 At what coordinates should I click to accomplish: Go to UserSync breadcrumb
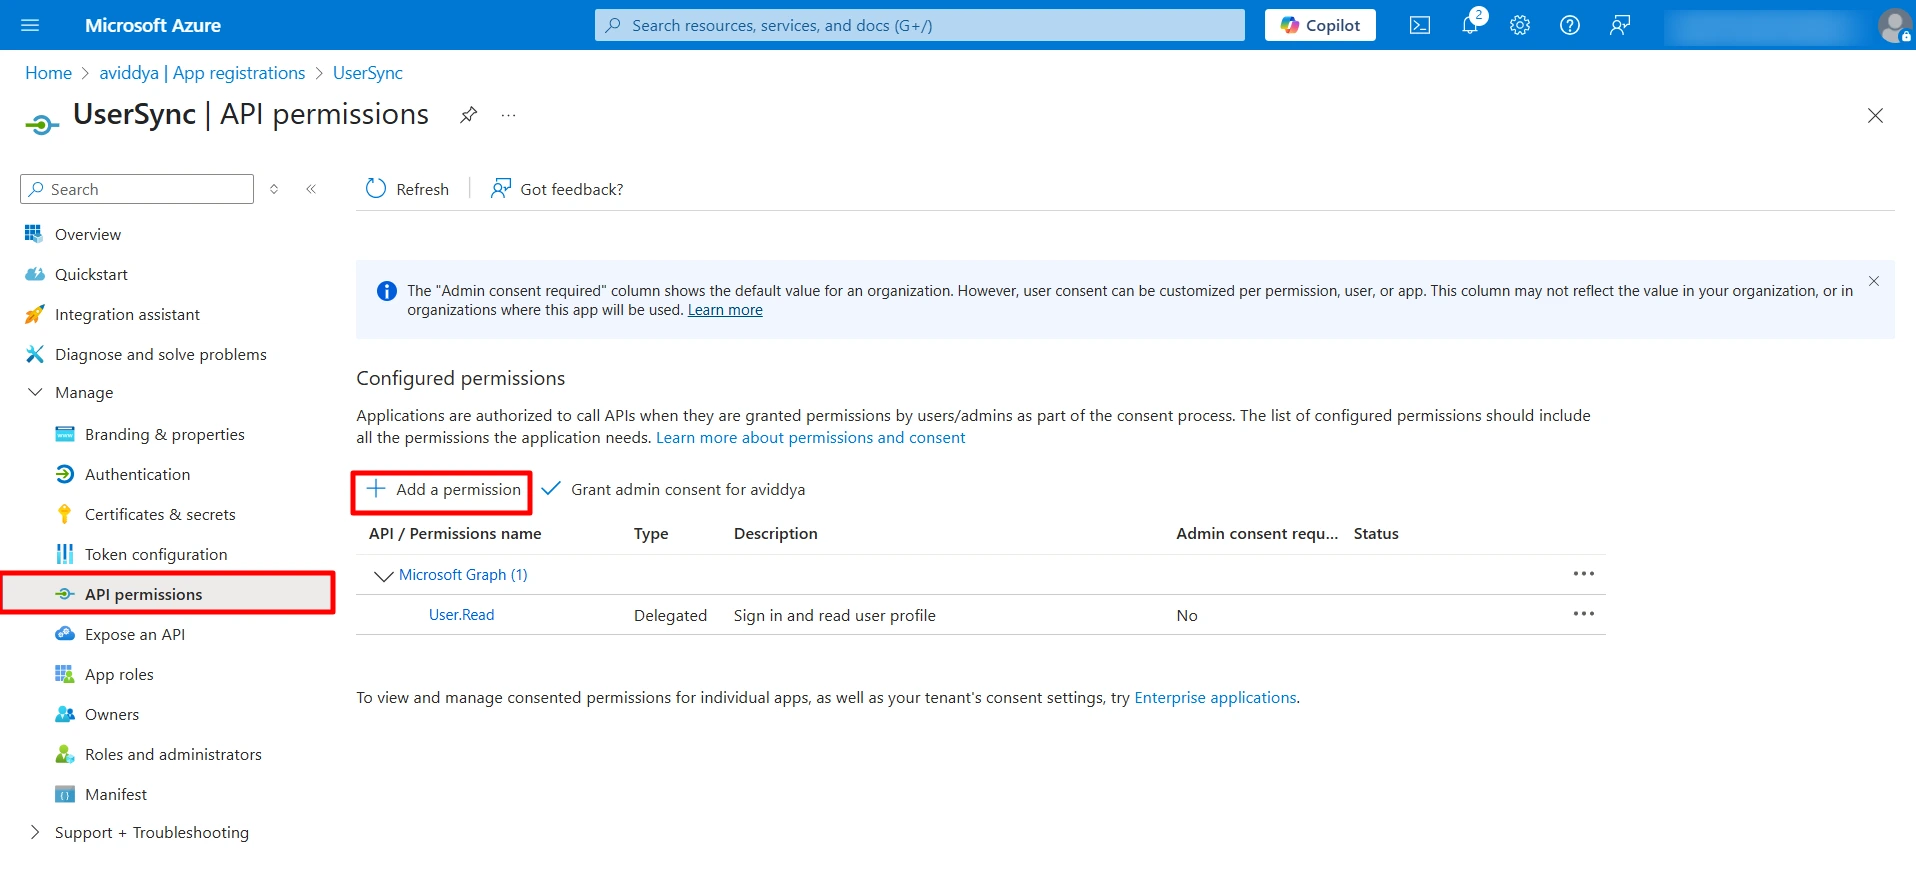pyautogui.click(x=368, y=73)
